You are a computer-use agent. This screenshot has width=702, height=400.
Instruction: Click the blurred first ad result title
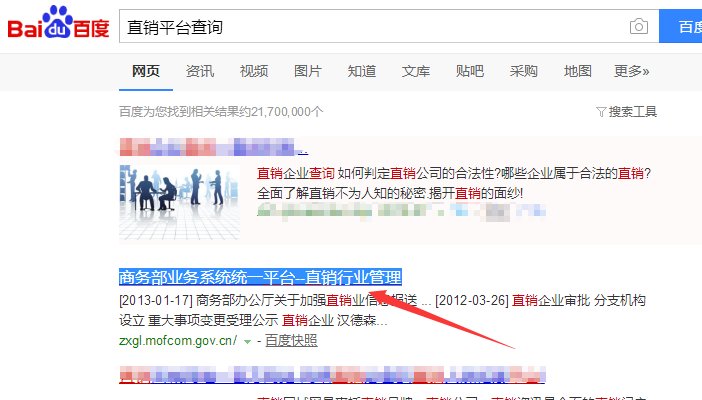coord(214,147)
